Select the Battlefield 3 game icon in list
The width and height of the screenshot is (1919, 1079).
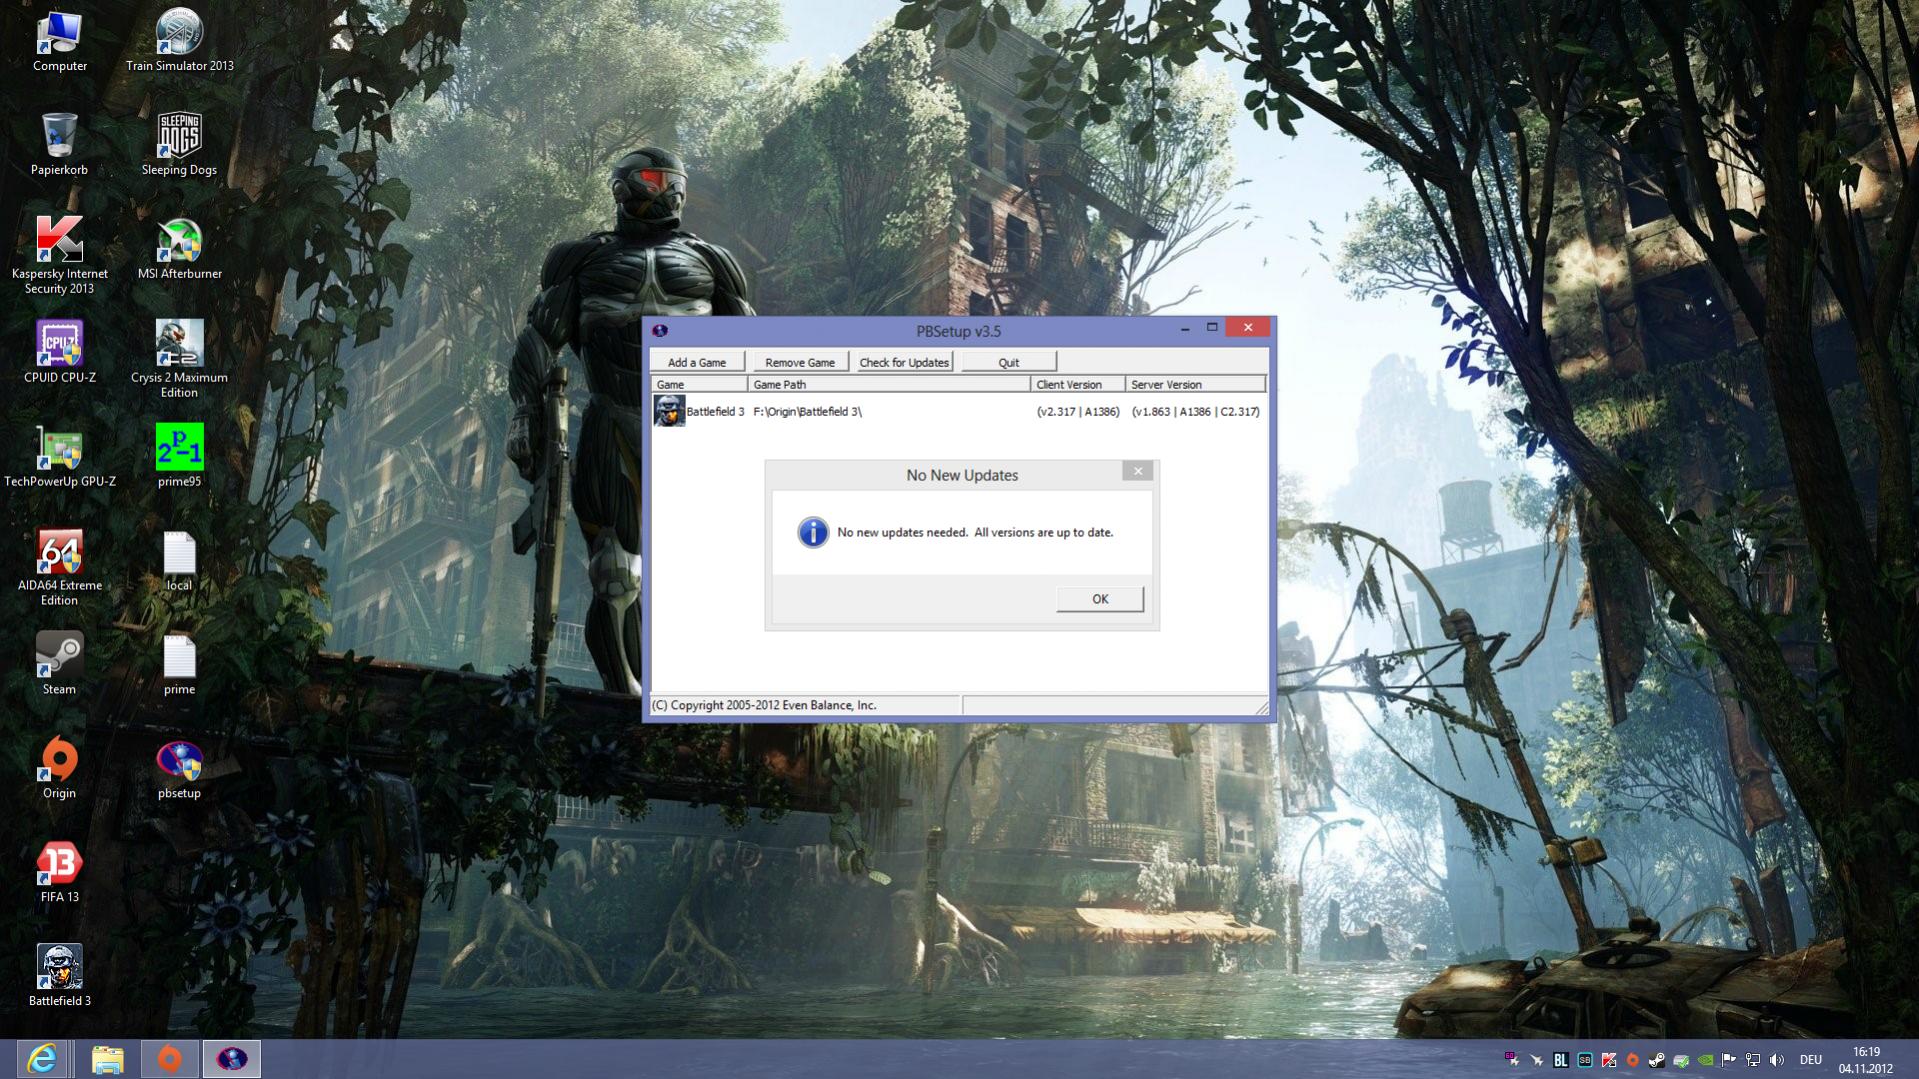(x=669, y=411)
